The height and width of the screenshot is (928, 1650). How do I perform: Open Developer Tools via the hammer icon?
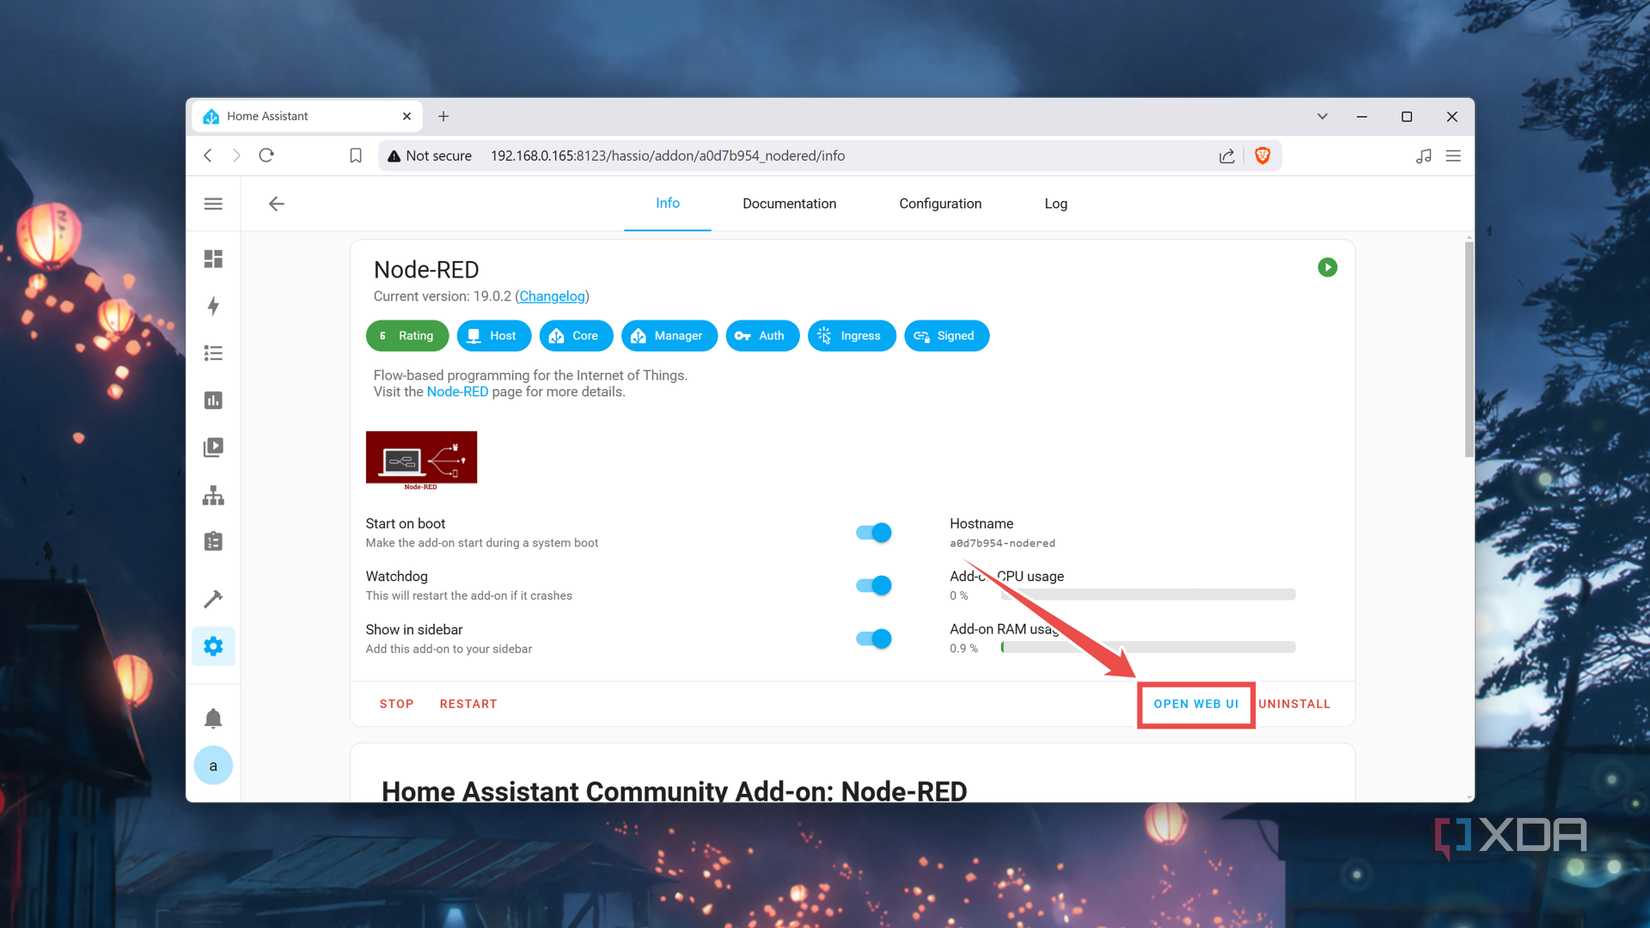[x=213, y=598]
